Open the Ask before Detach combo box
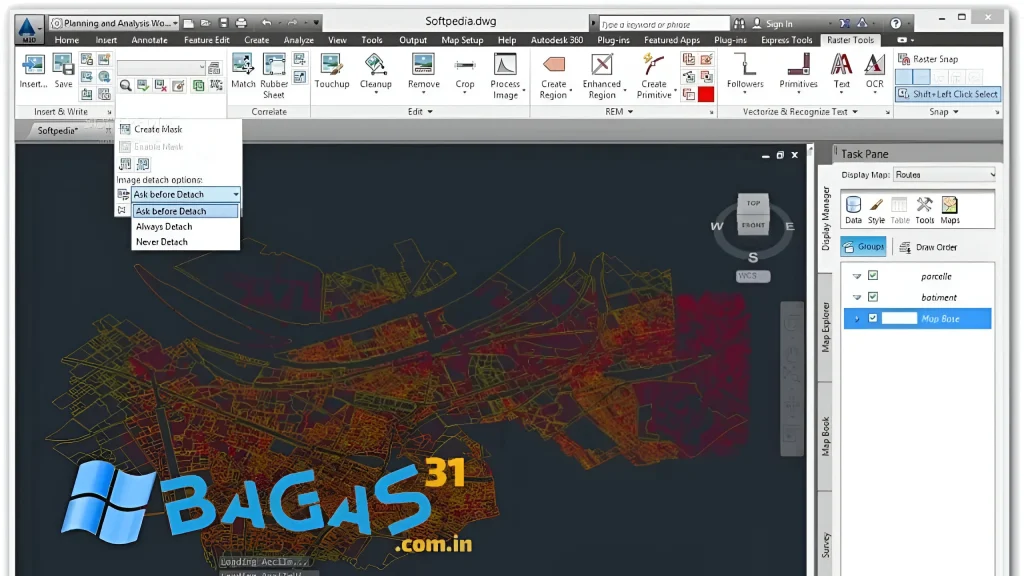Image resolution: width=1024 pixels, height=576 pixels. 185,194
